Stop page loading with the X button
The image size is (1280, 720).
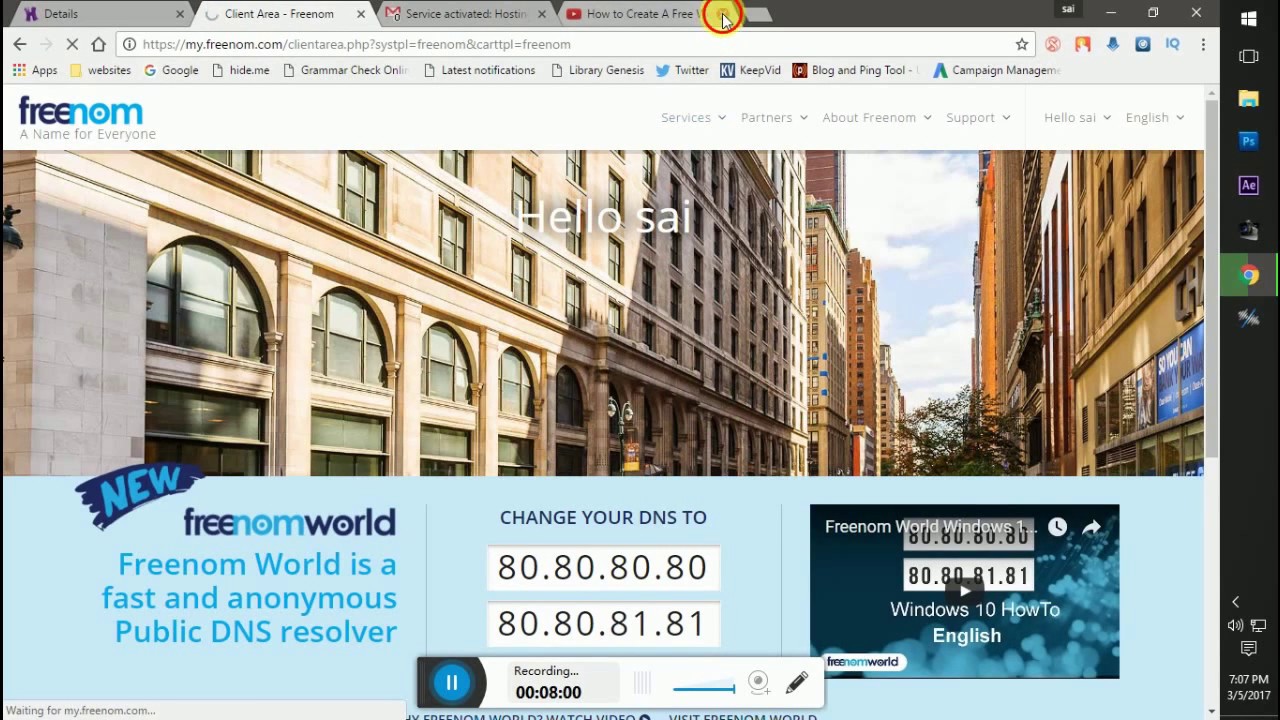pos(72,44)
